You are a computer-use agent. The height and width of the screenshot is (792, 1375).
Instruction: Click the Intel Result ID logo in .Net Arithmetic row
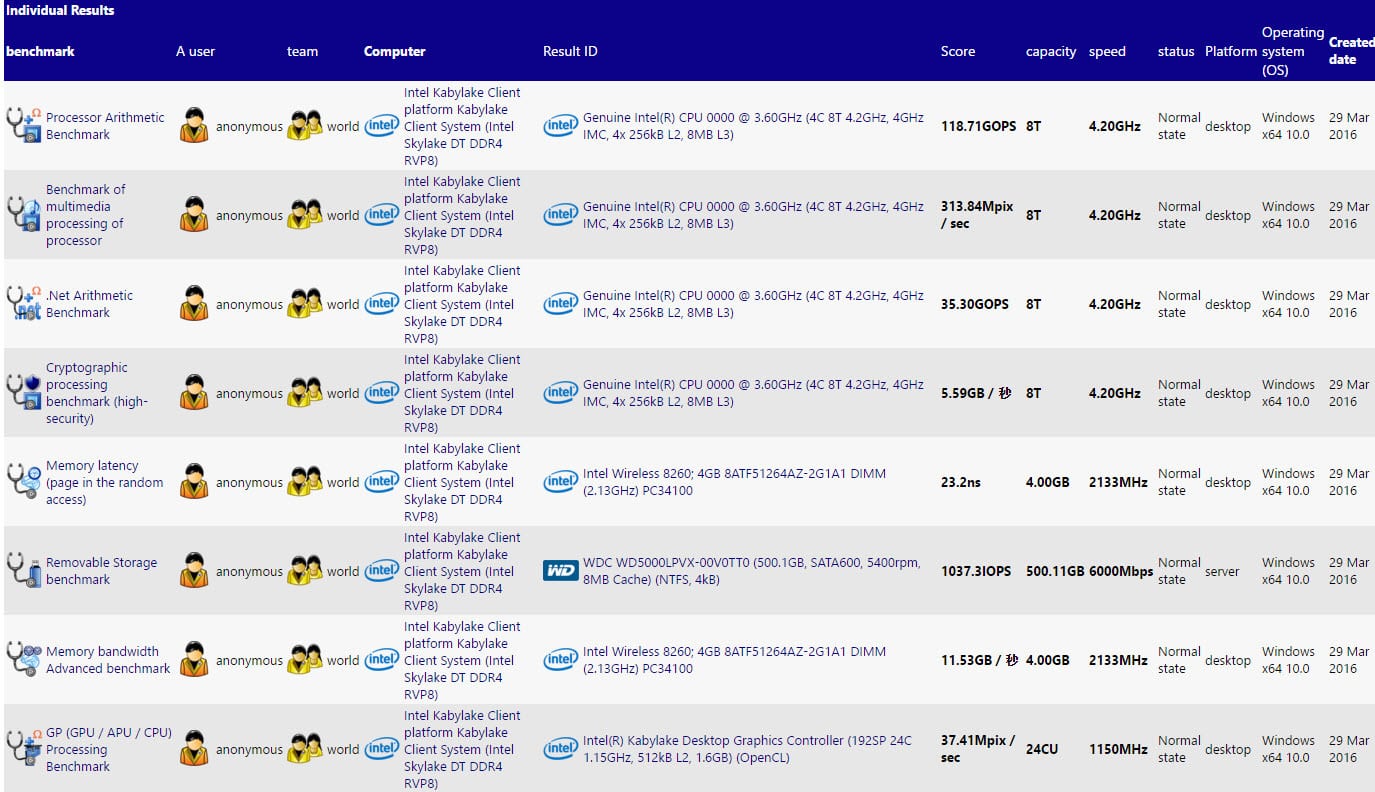click(560, 304)
